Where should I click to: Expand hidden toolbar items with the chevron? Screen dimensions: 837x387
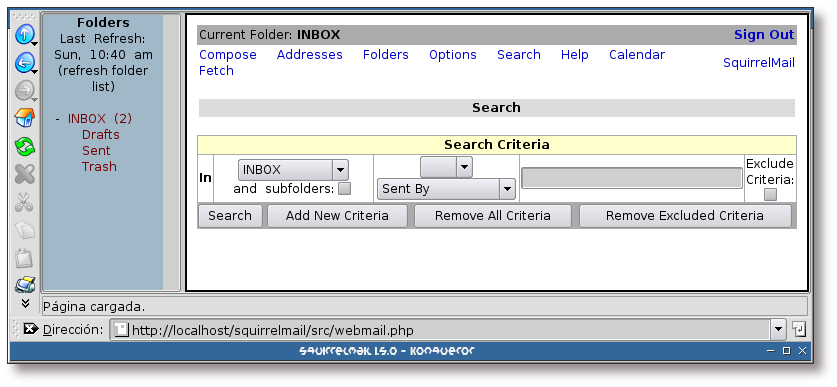click(25, 303)
